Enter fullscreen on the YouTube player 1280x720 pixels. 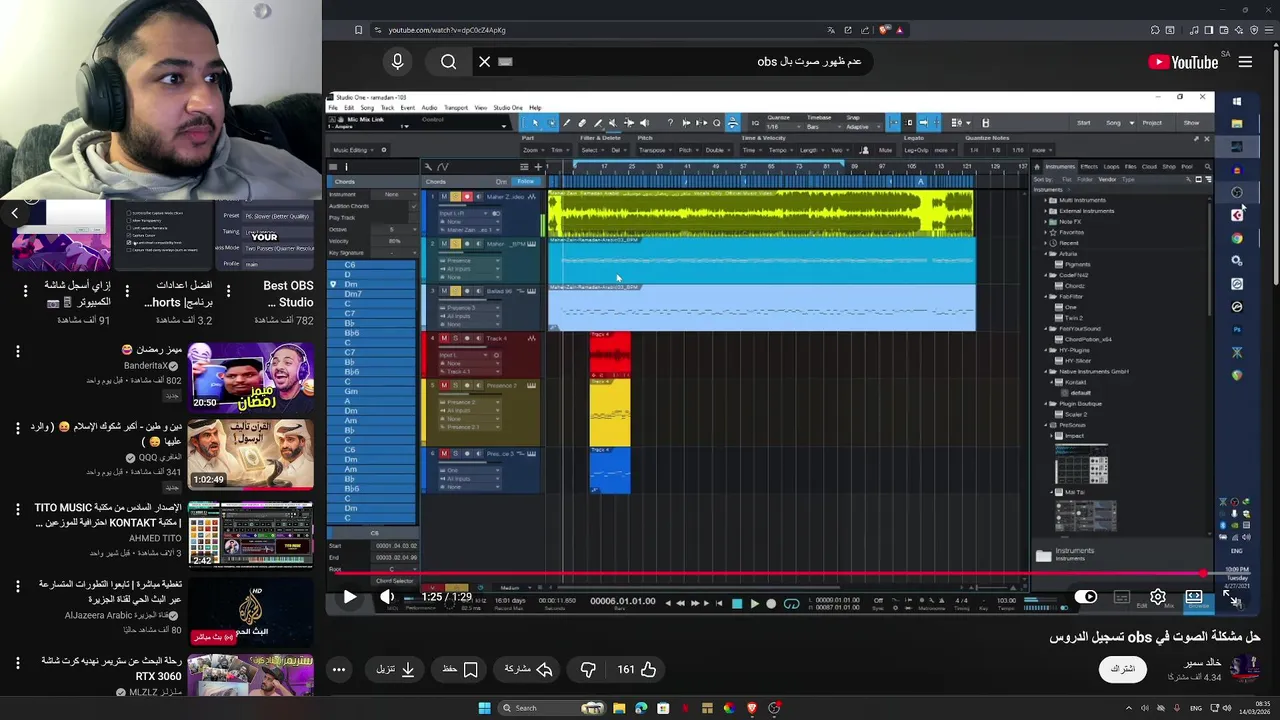(1230, 597)
